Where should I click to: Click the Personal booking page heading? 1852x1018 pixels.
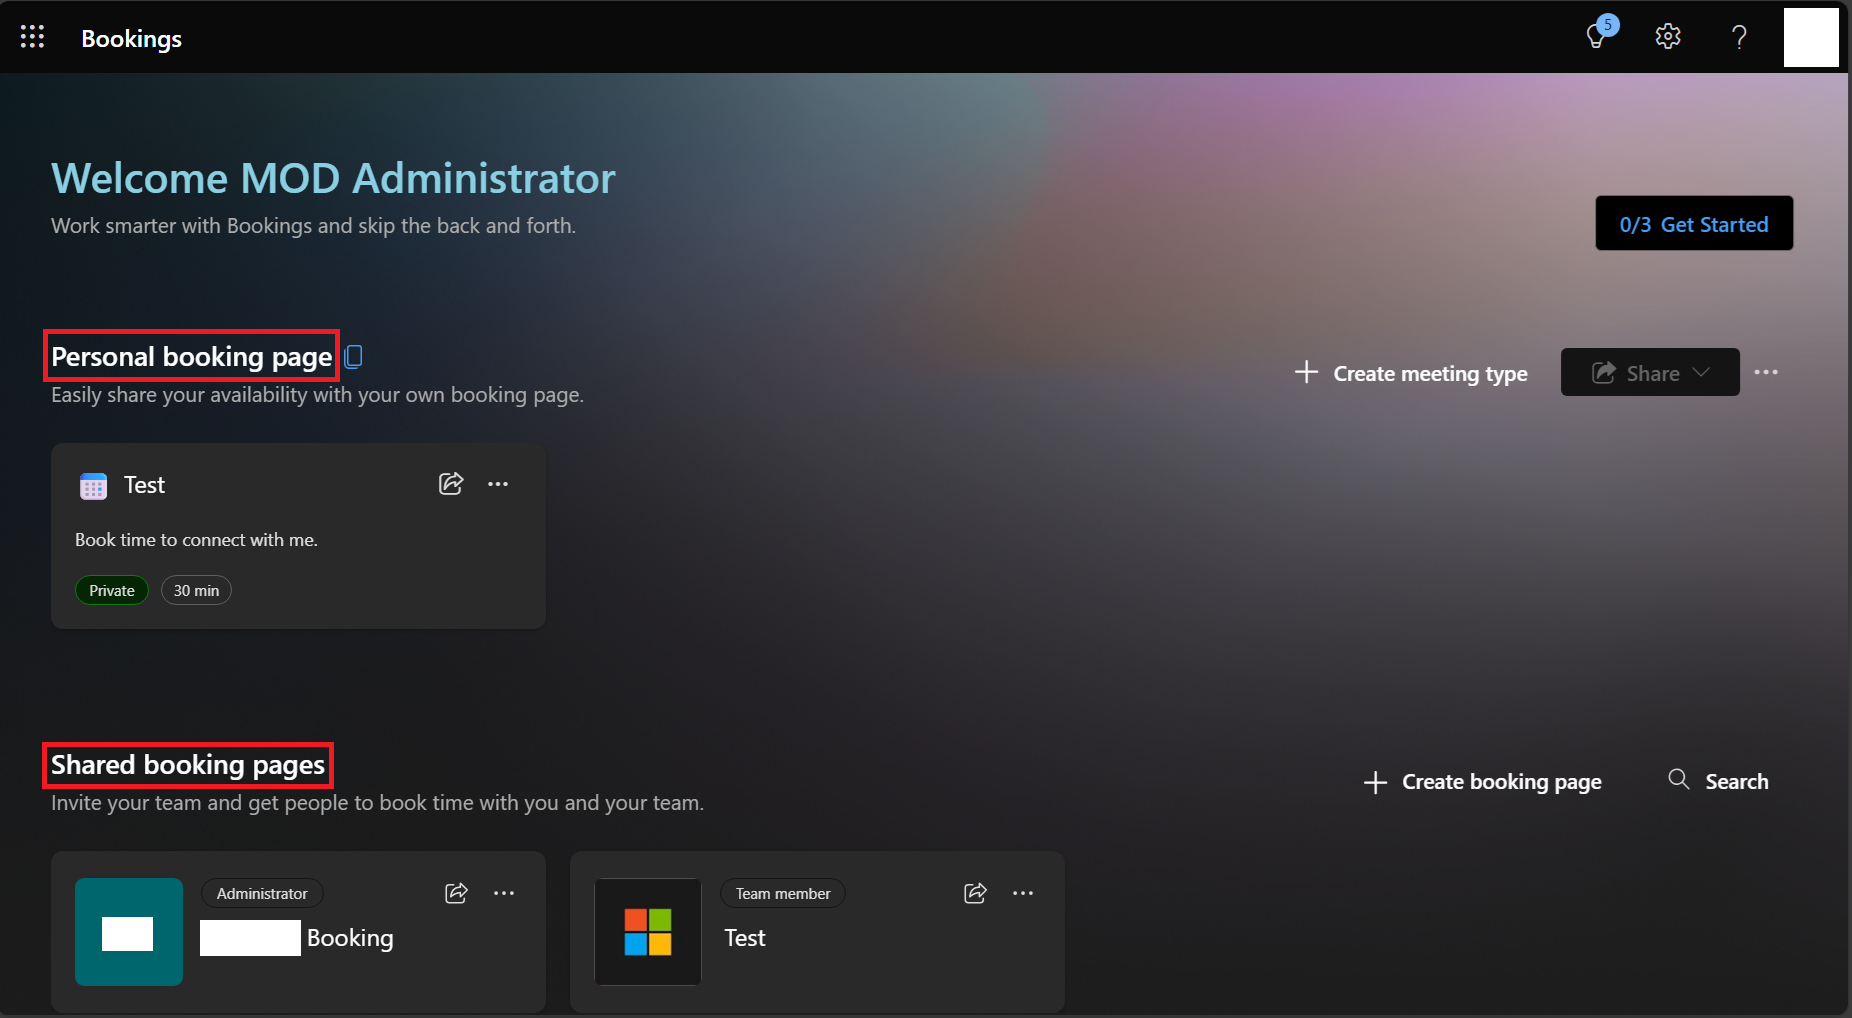(x=191, y=356)
